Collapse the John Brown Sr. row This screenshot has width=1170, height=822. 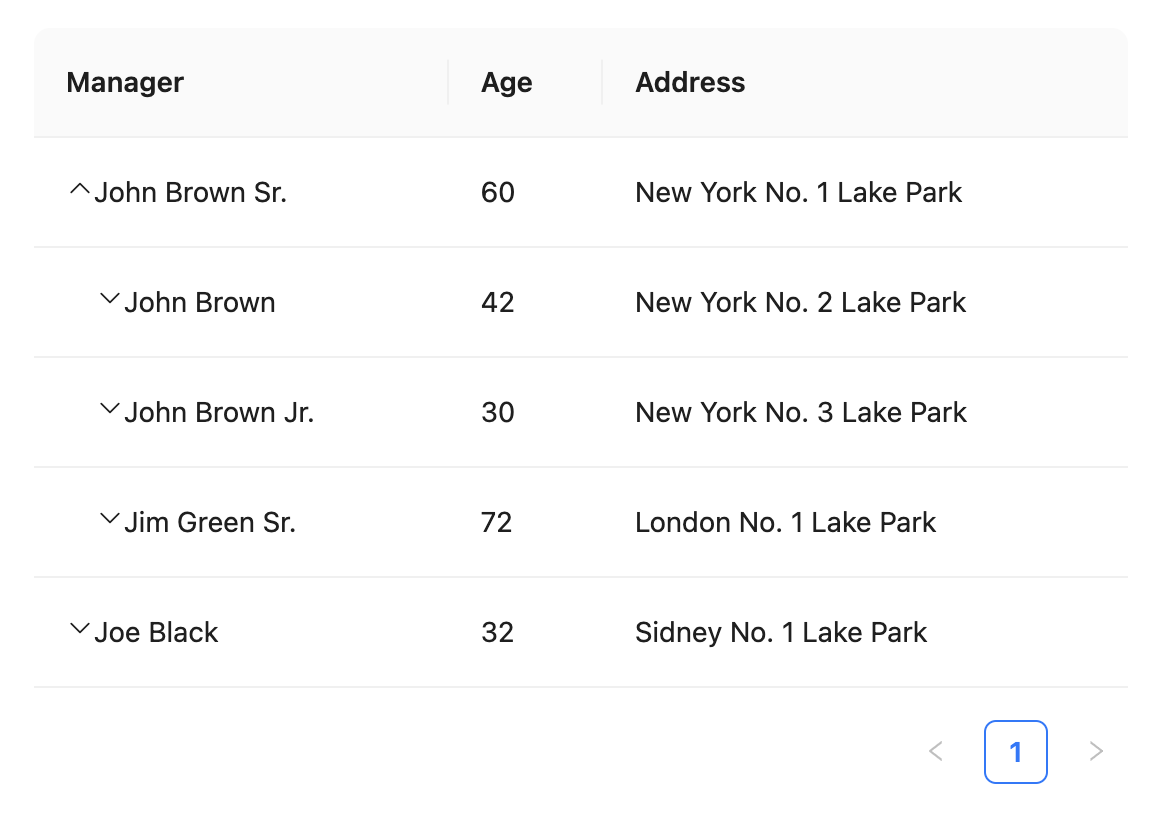[79, 190]
